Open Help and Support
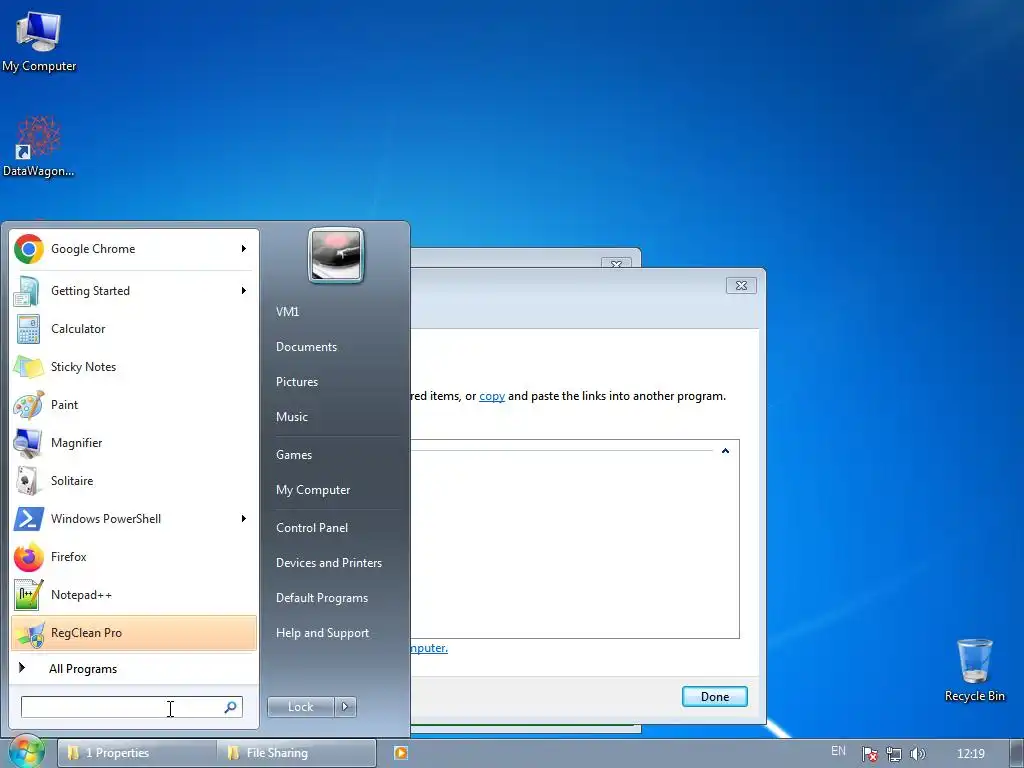 [x=322, y=633]
